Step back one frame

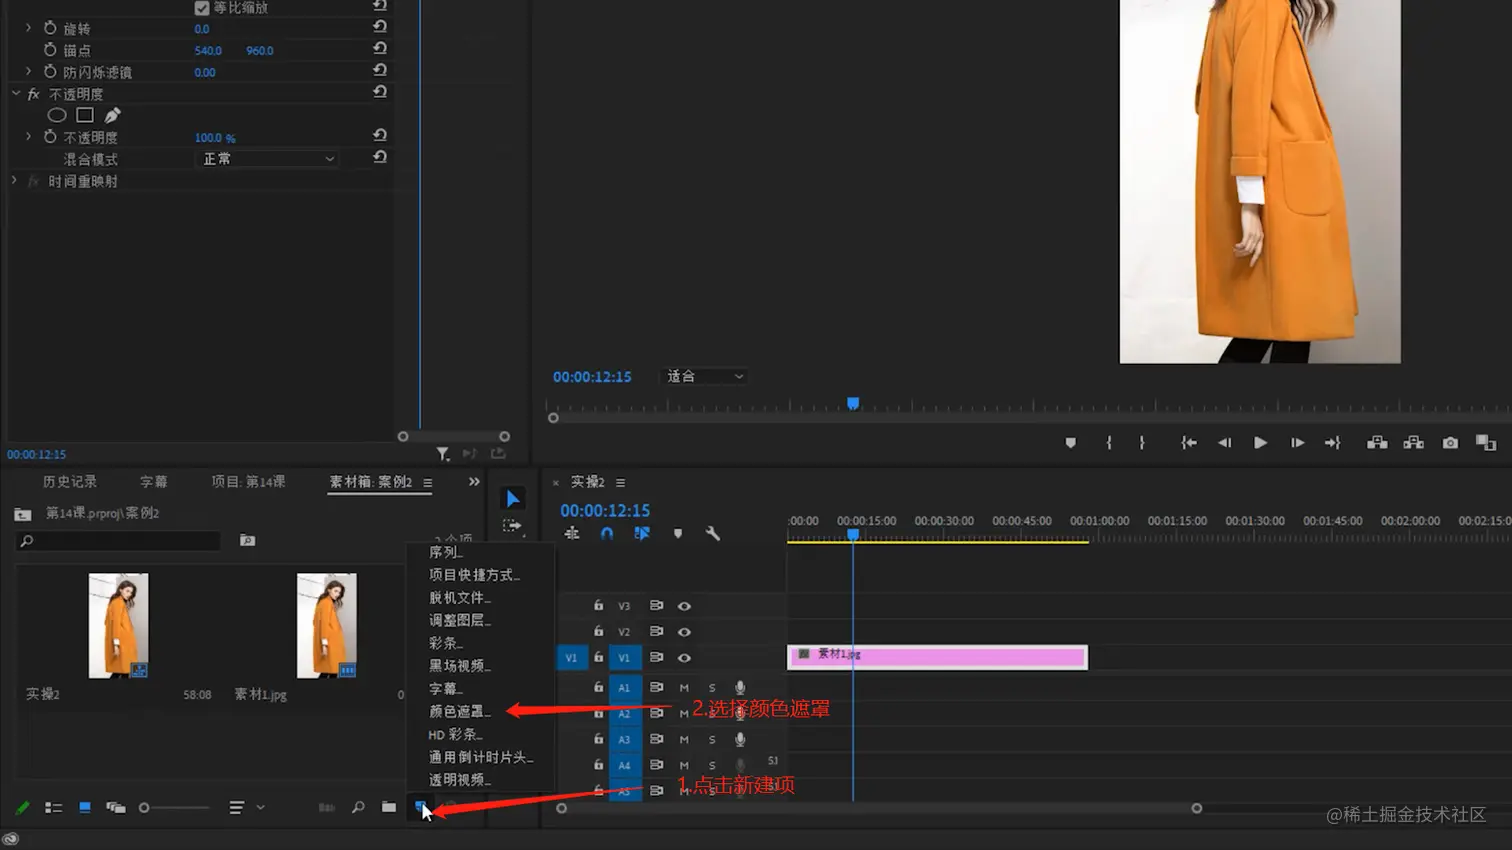pos(1224,443)
